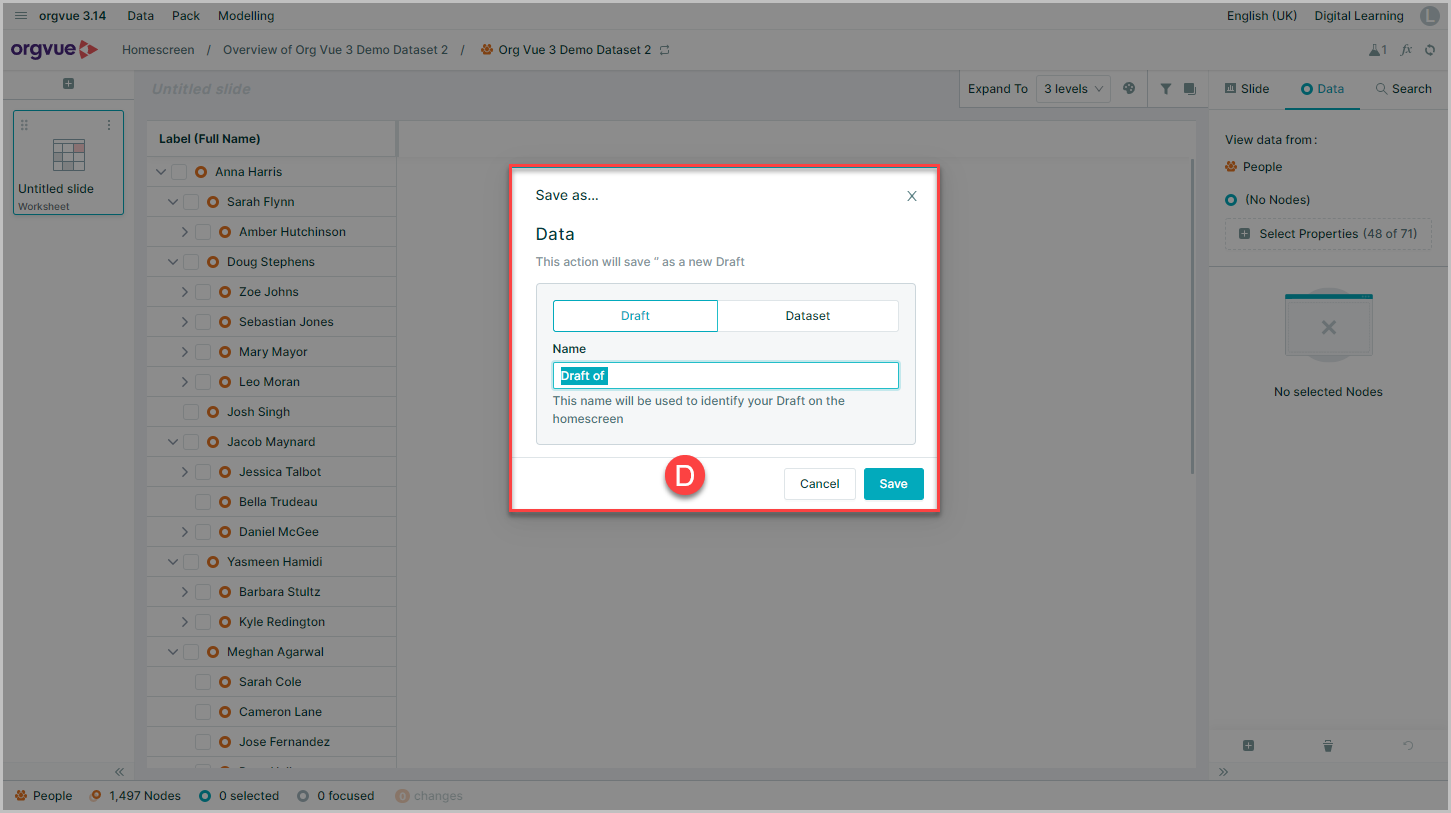The height and width of the screenshot is (813, 1451).
Task: Click the Save button in the dialog
Action: [894, 484]
